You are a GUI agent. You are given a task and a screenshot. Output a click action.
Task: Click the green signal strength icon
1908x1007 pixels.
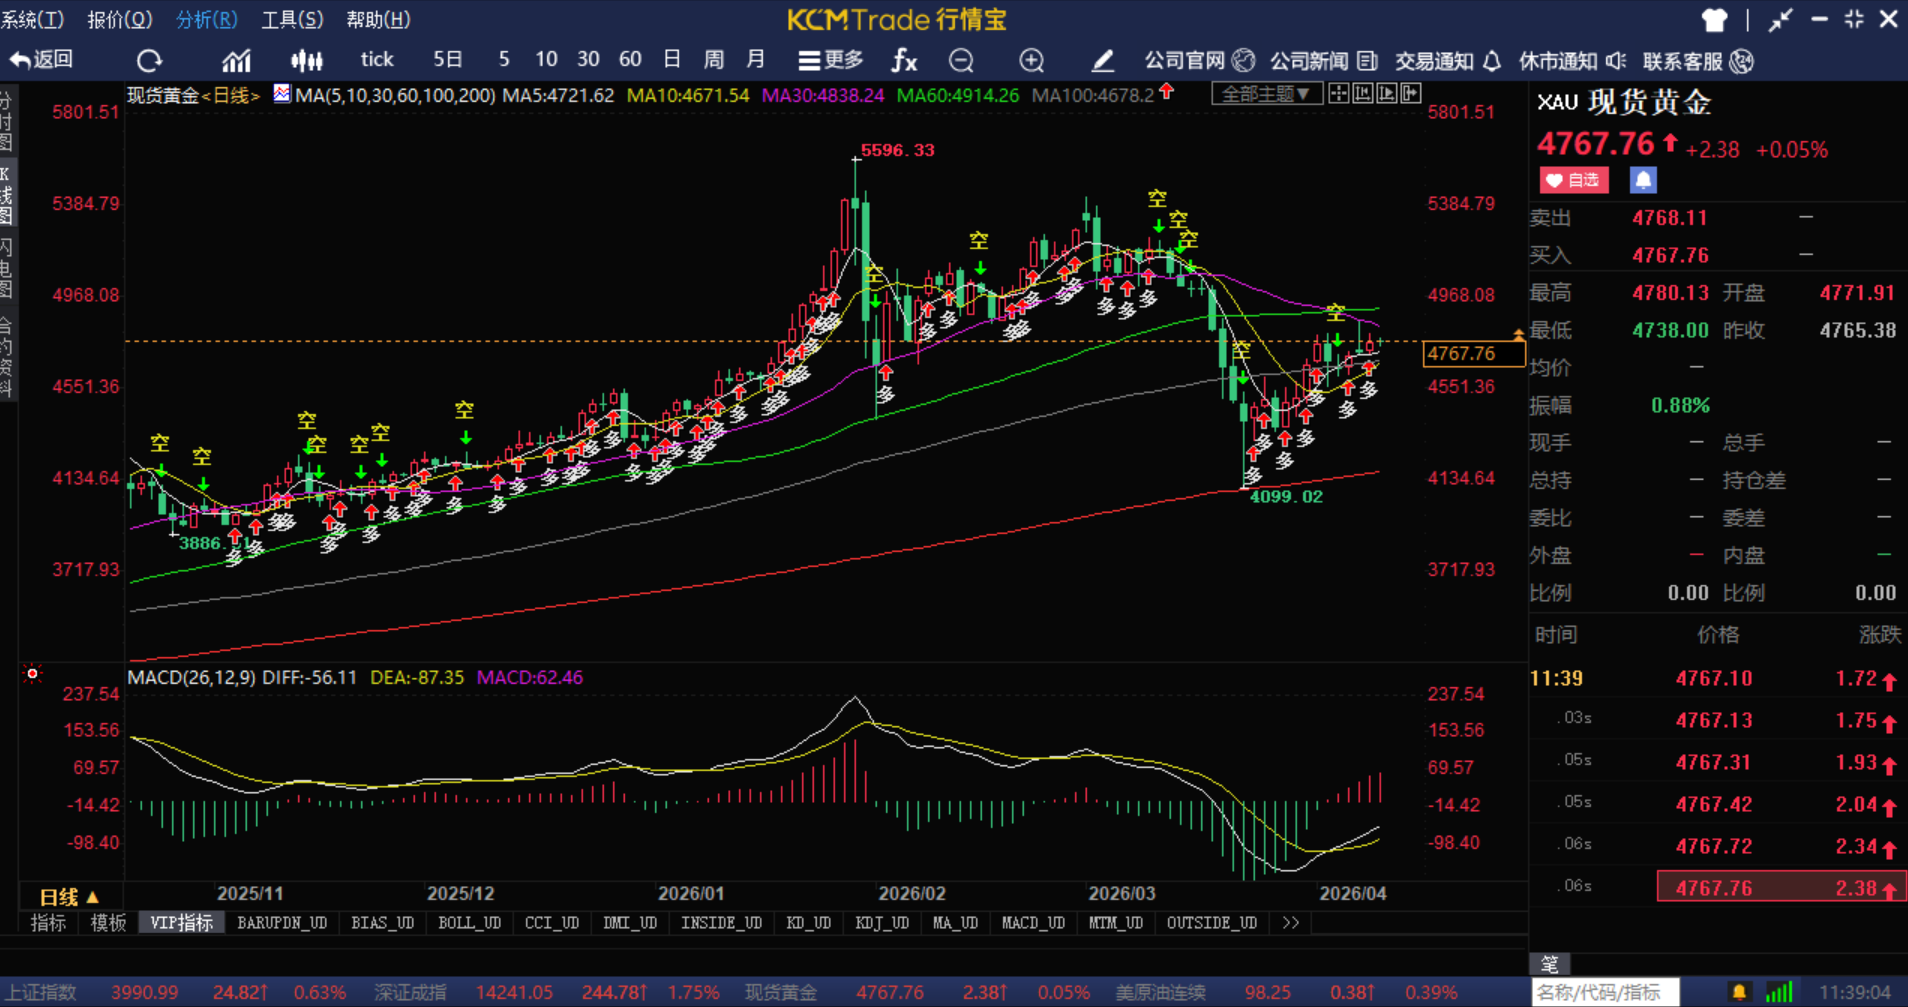click(1780, 992)
